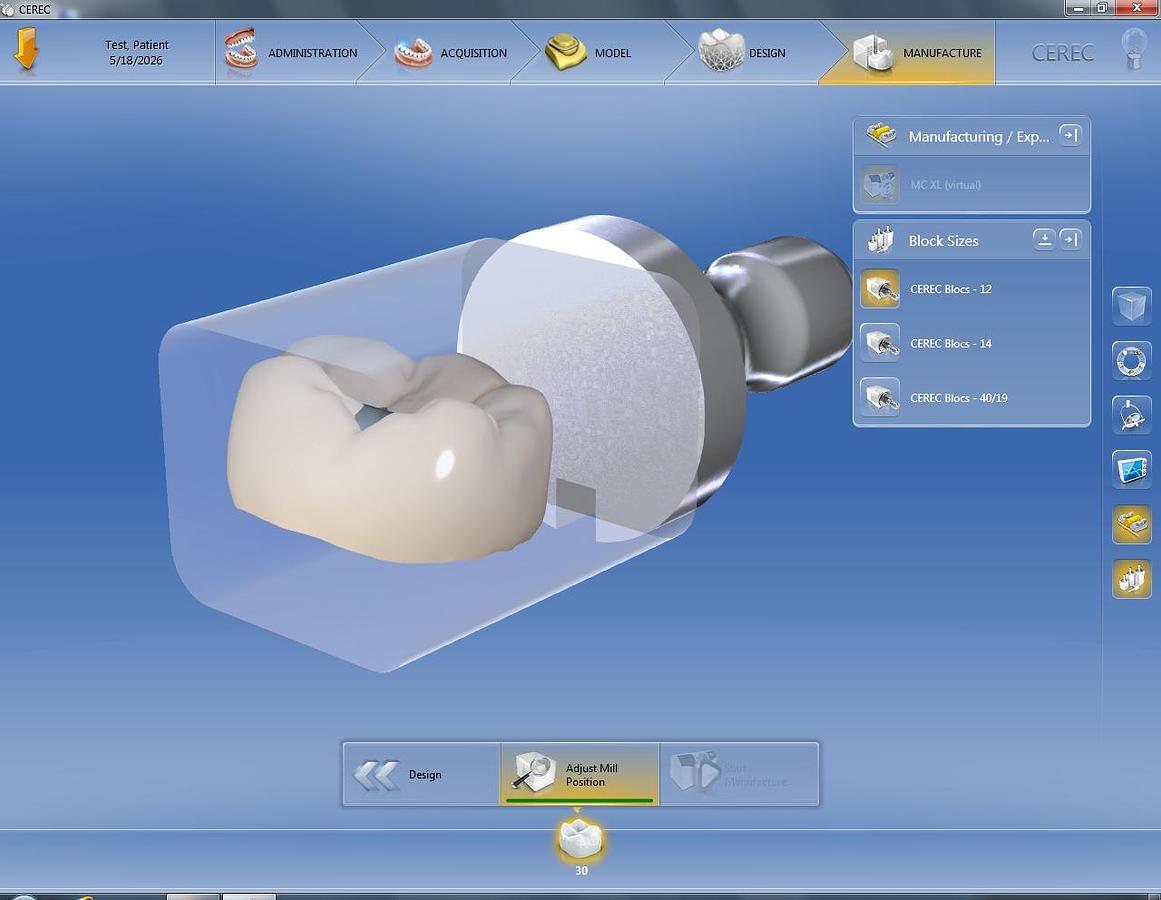The height and width of the screenshot is (900, 1161).
Task: Collapse the Manufacturing / Export panel
Action: tap(1070, 135)
